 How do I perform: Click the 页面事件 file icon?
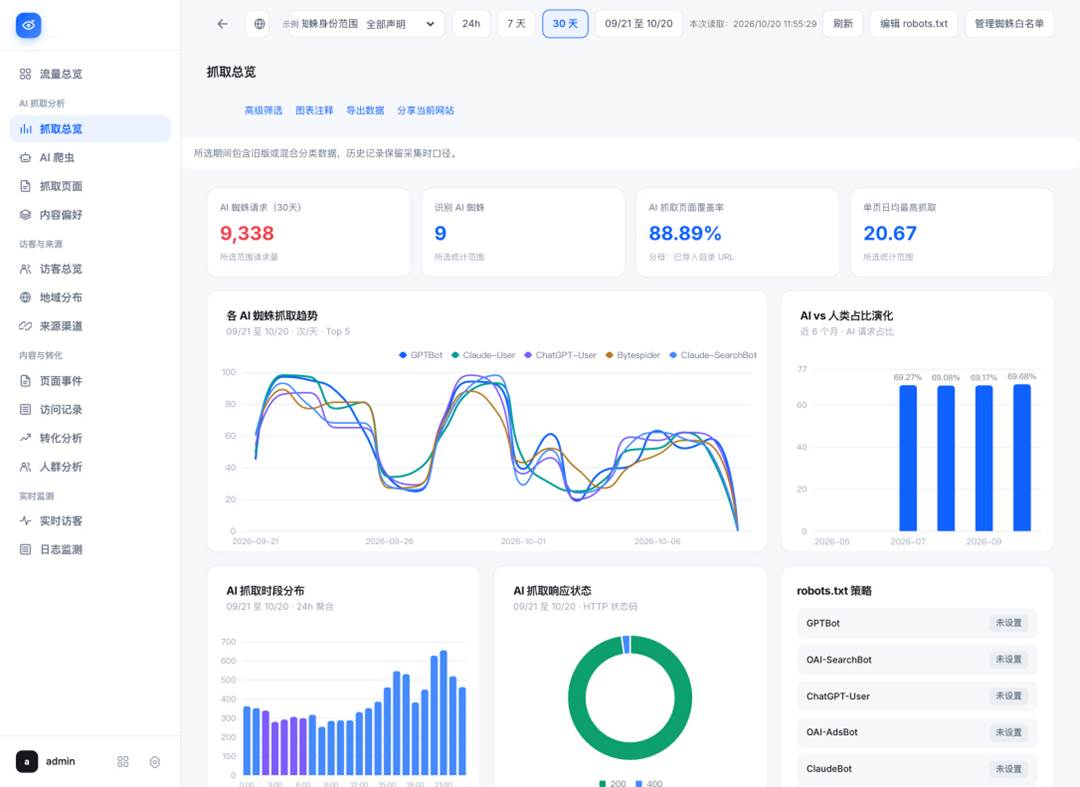tap(25, 381)
